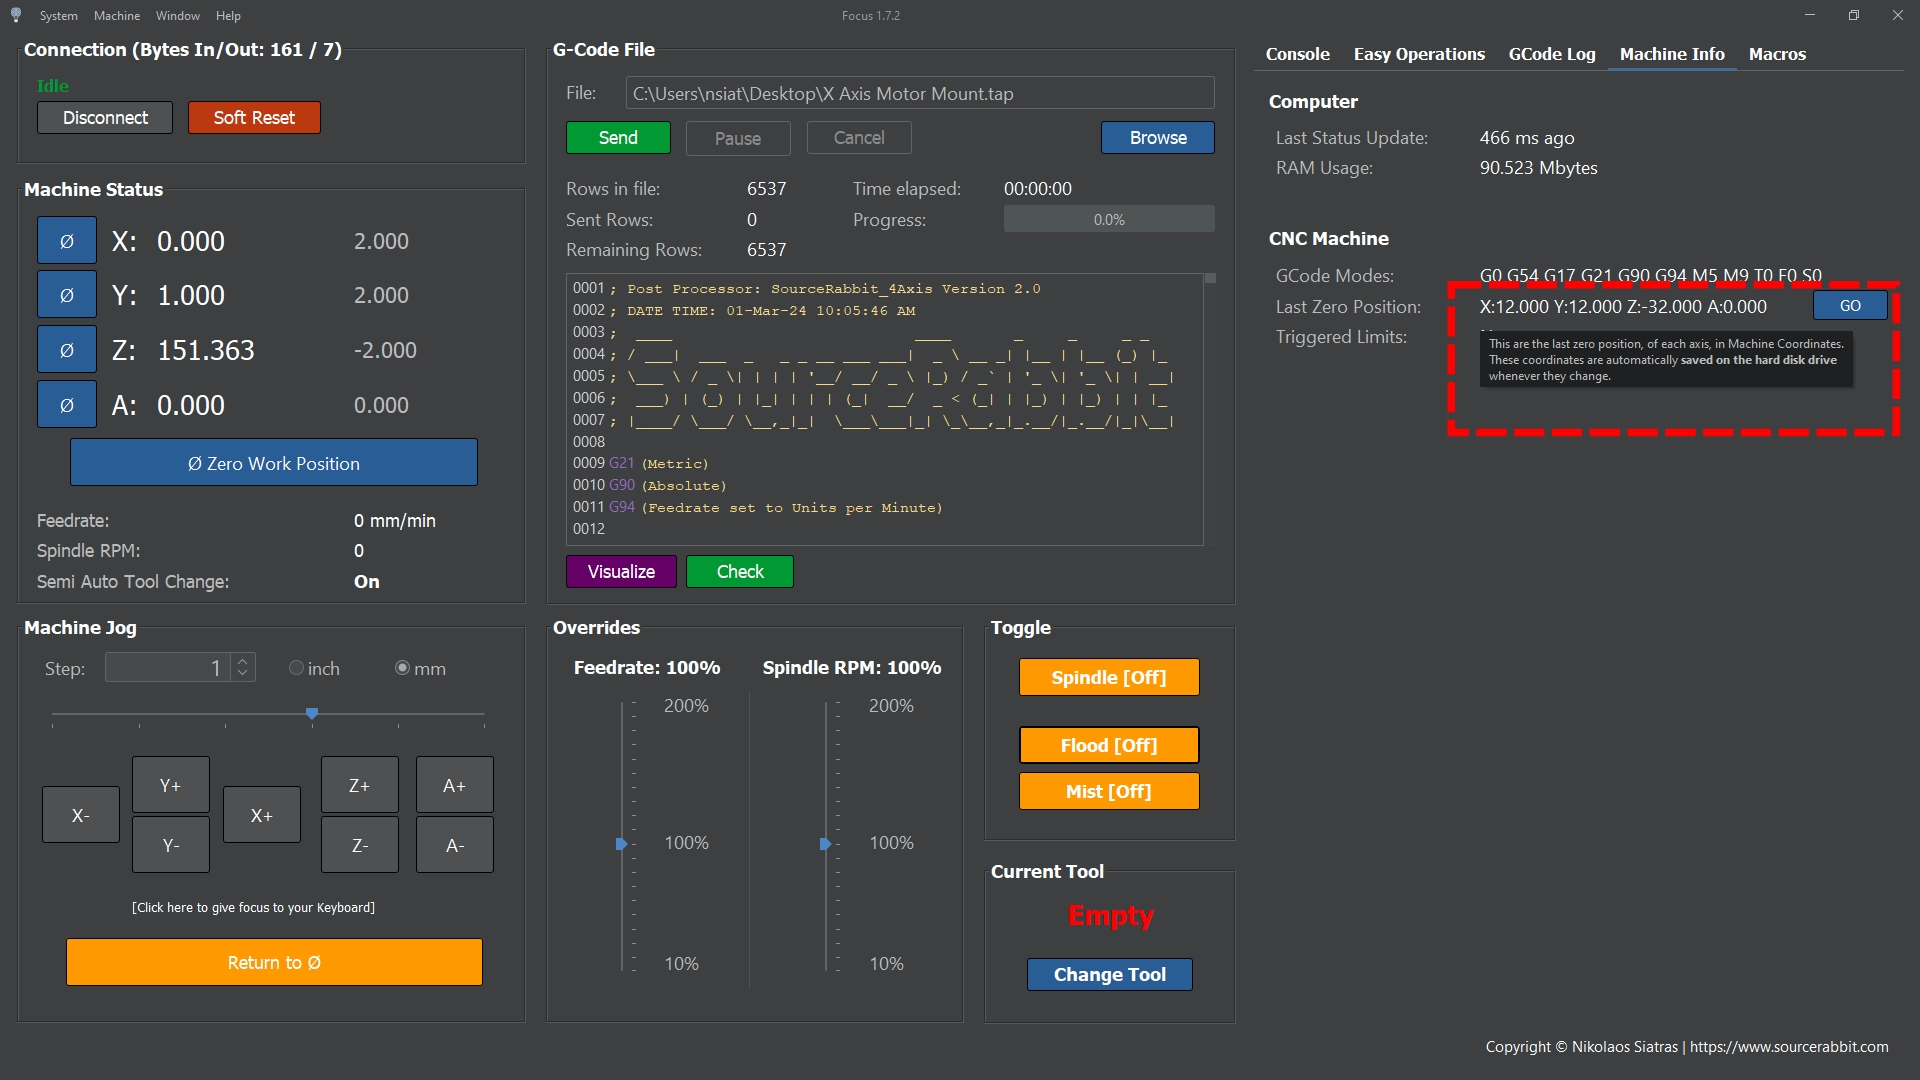Zero the Y axis with Ø button

67,295
